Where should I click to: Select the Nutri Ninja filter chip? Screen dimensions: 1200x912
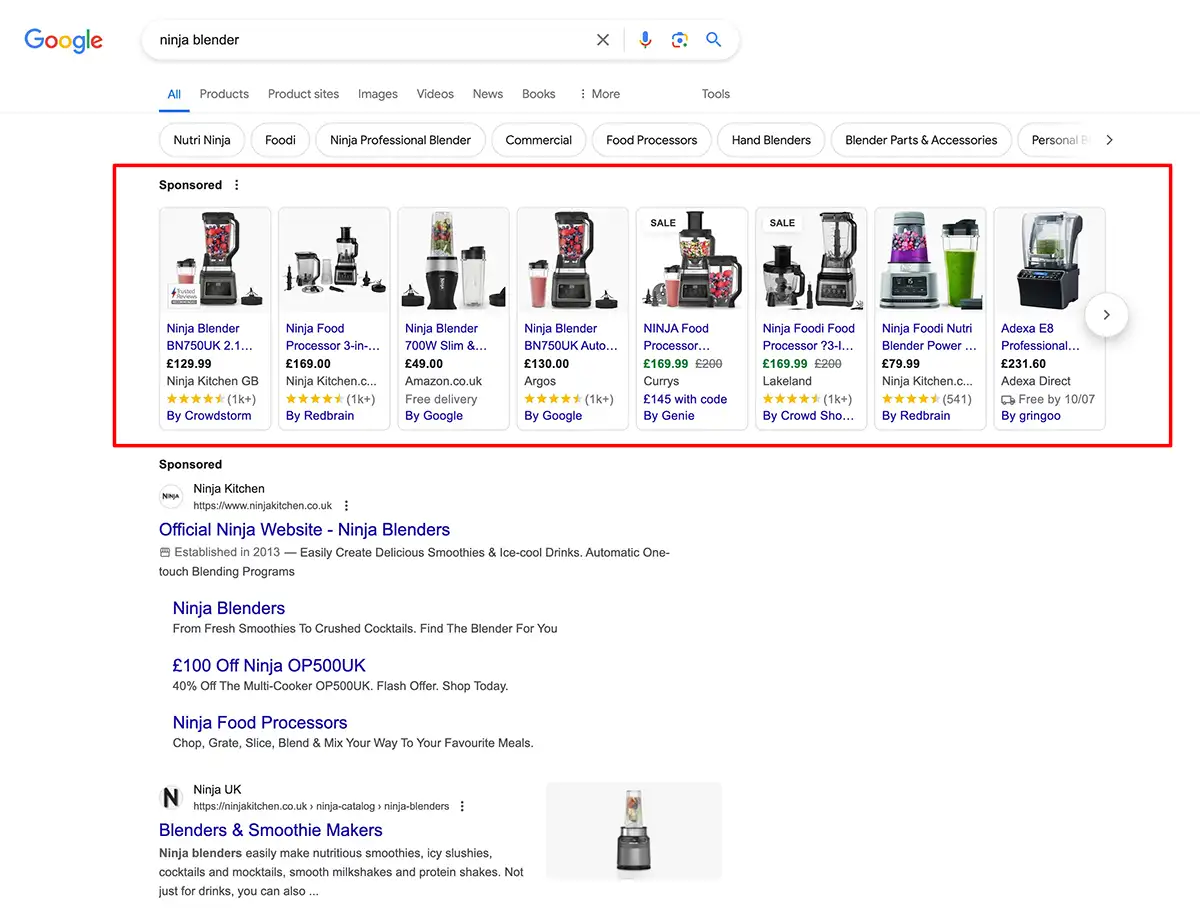[x=202, y=140]
